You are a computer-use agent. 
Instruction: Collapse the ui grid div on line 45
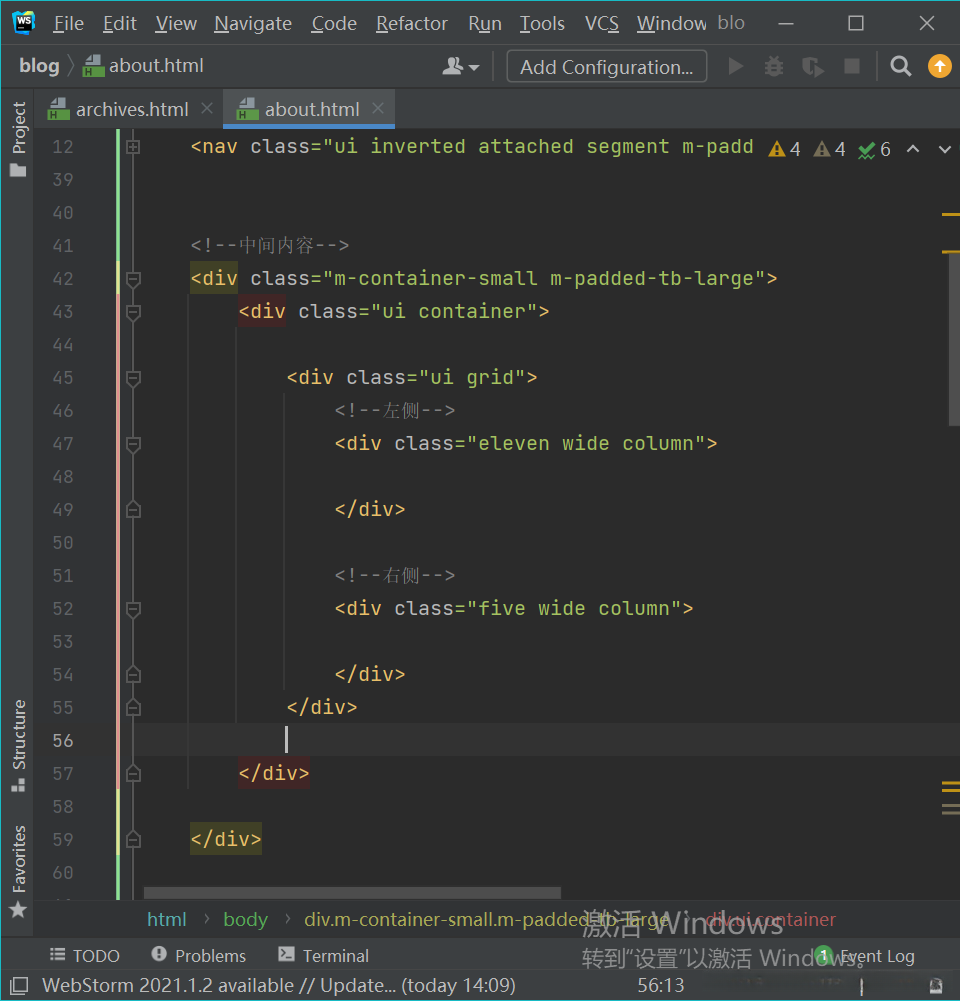click(133, 378)
